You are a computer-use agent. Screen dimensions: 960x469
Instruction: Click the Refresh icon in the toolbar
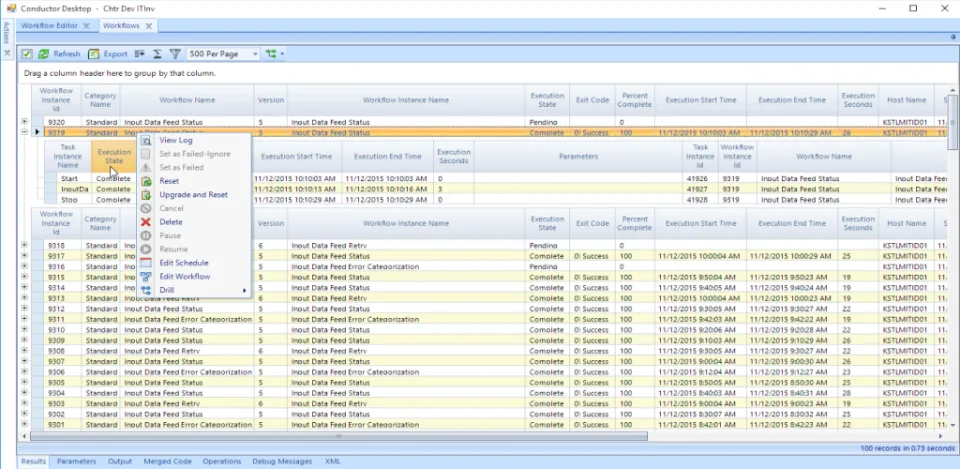(x=43, y=54)
